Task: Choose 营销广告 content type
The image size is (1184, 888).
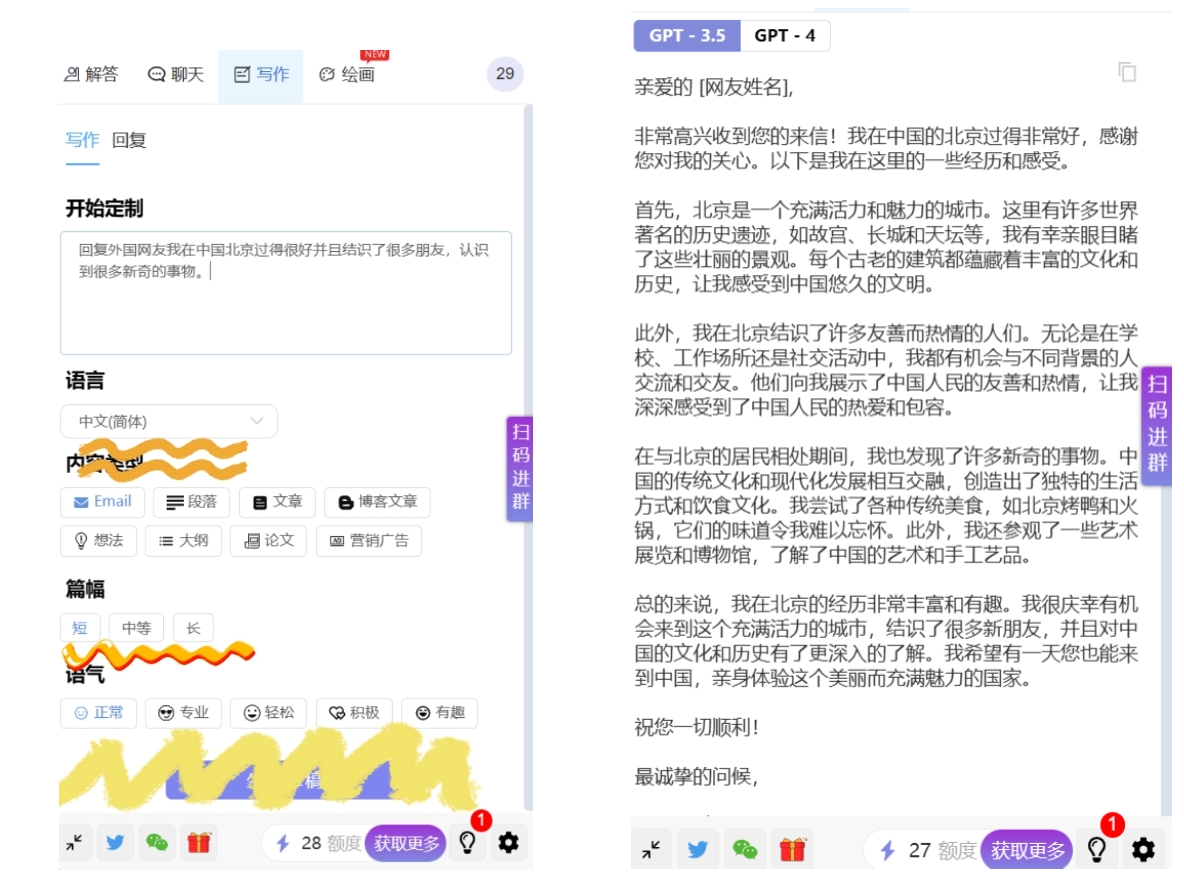Action: tap(368, 541)
